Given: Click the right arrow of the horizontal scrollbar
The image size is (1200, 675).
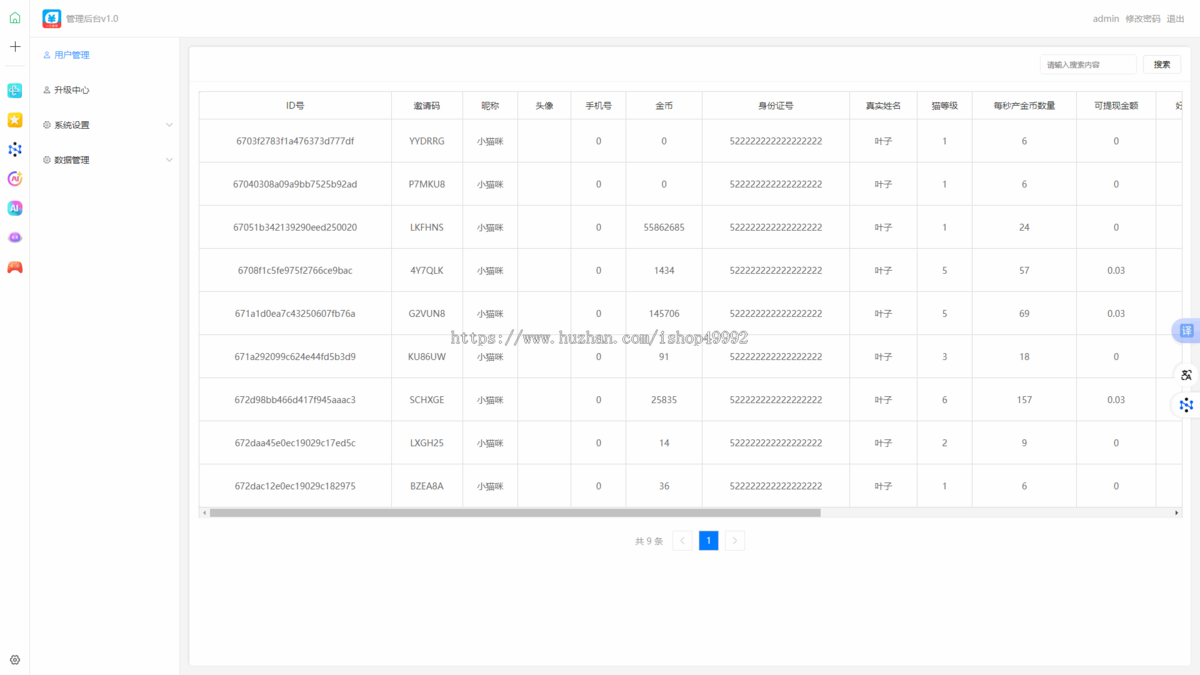Looking at the screenshot, I should tap(1177, 513).
